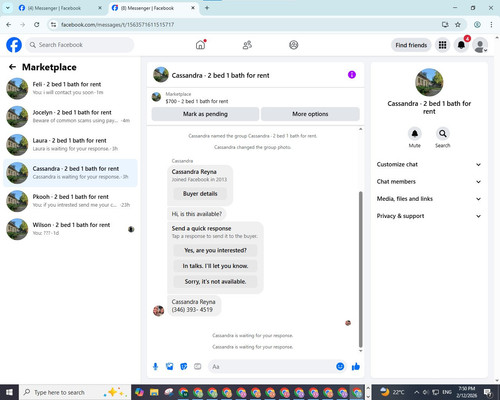The width and height of the screenshot is (500, 400).
Task: Expand Privacy & support section
Action: coord(429,216)
